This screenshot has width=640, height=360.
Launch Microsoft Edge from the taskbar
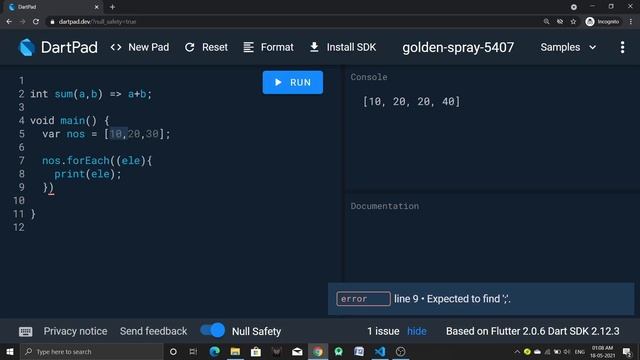[214, 351]
